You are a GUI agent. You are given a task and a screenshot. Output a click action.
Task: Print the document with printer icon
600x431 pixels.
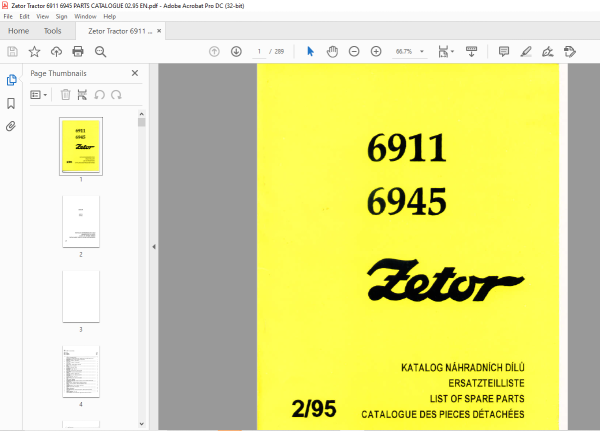78,51
